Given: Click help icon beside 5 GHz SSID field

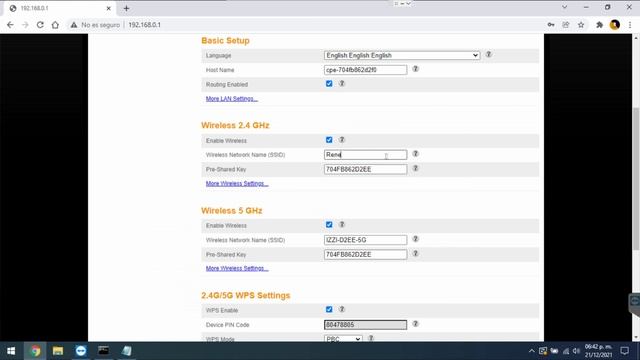Looking at the screenshot, I should (415, 239).
